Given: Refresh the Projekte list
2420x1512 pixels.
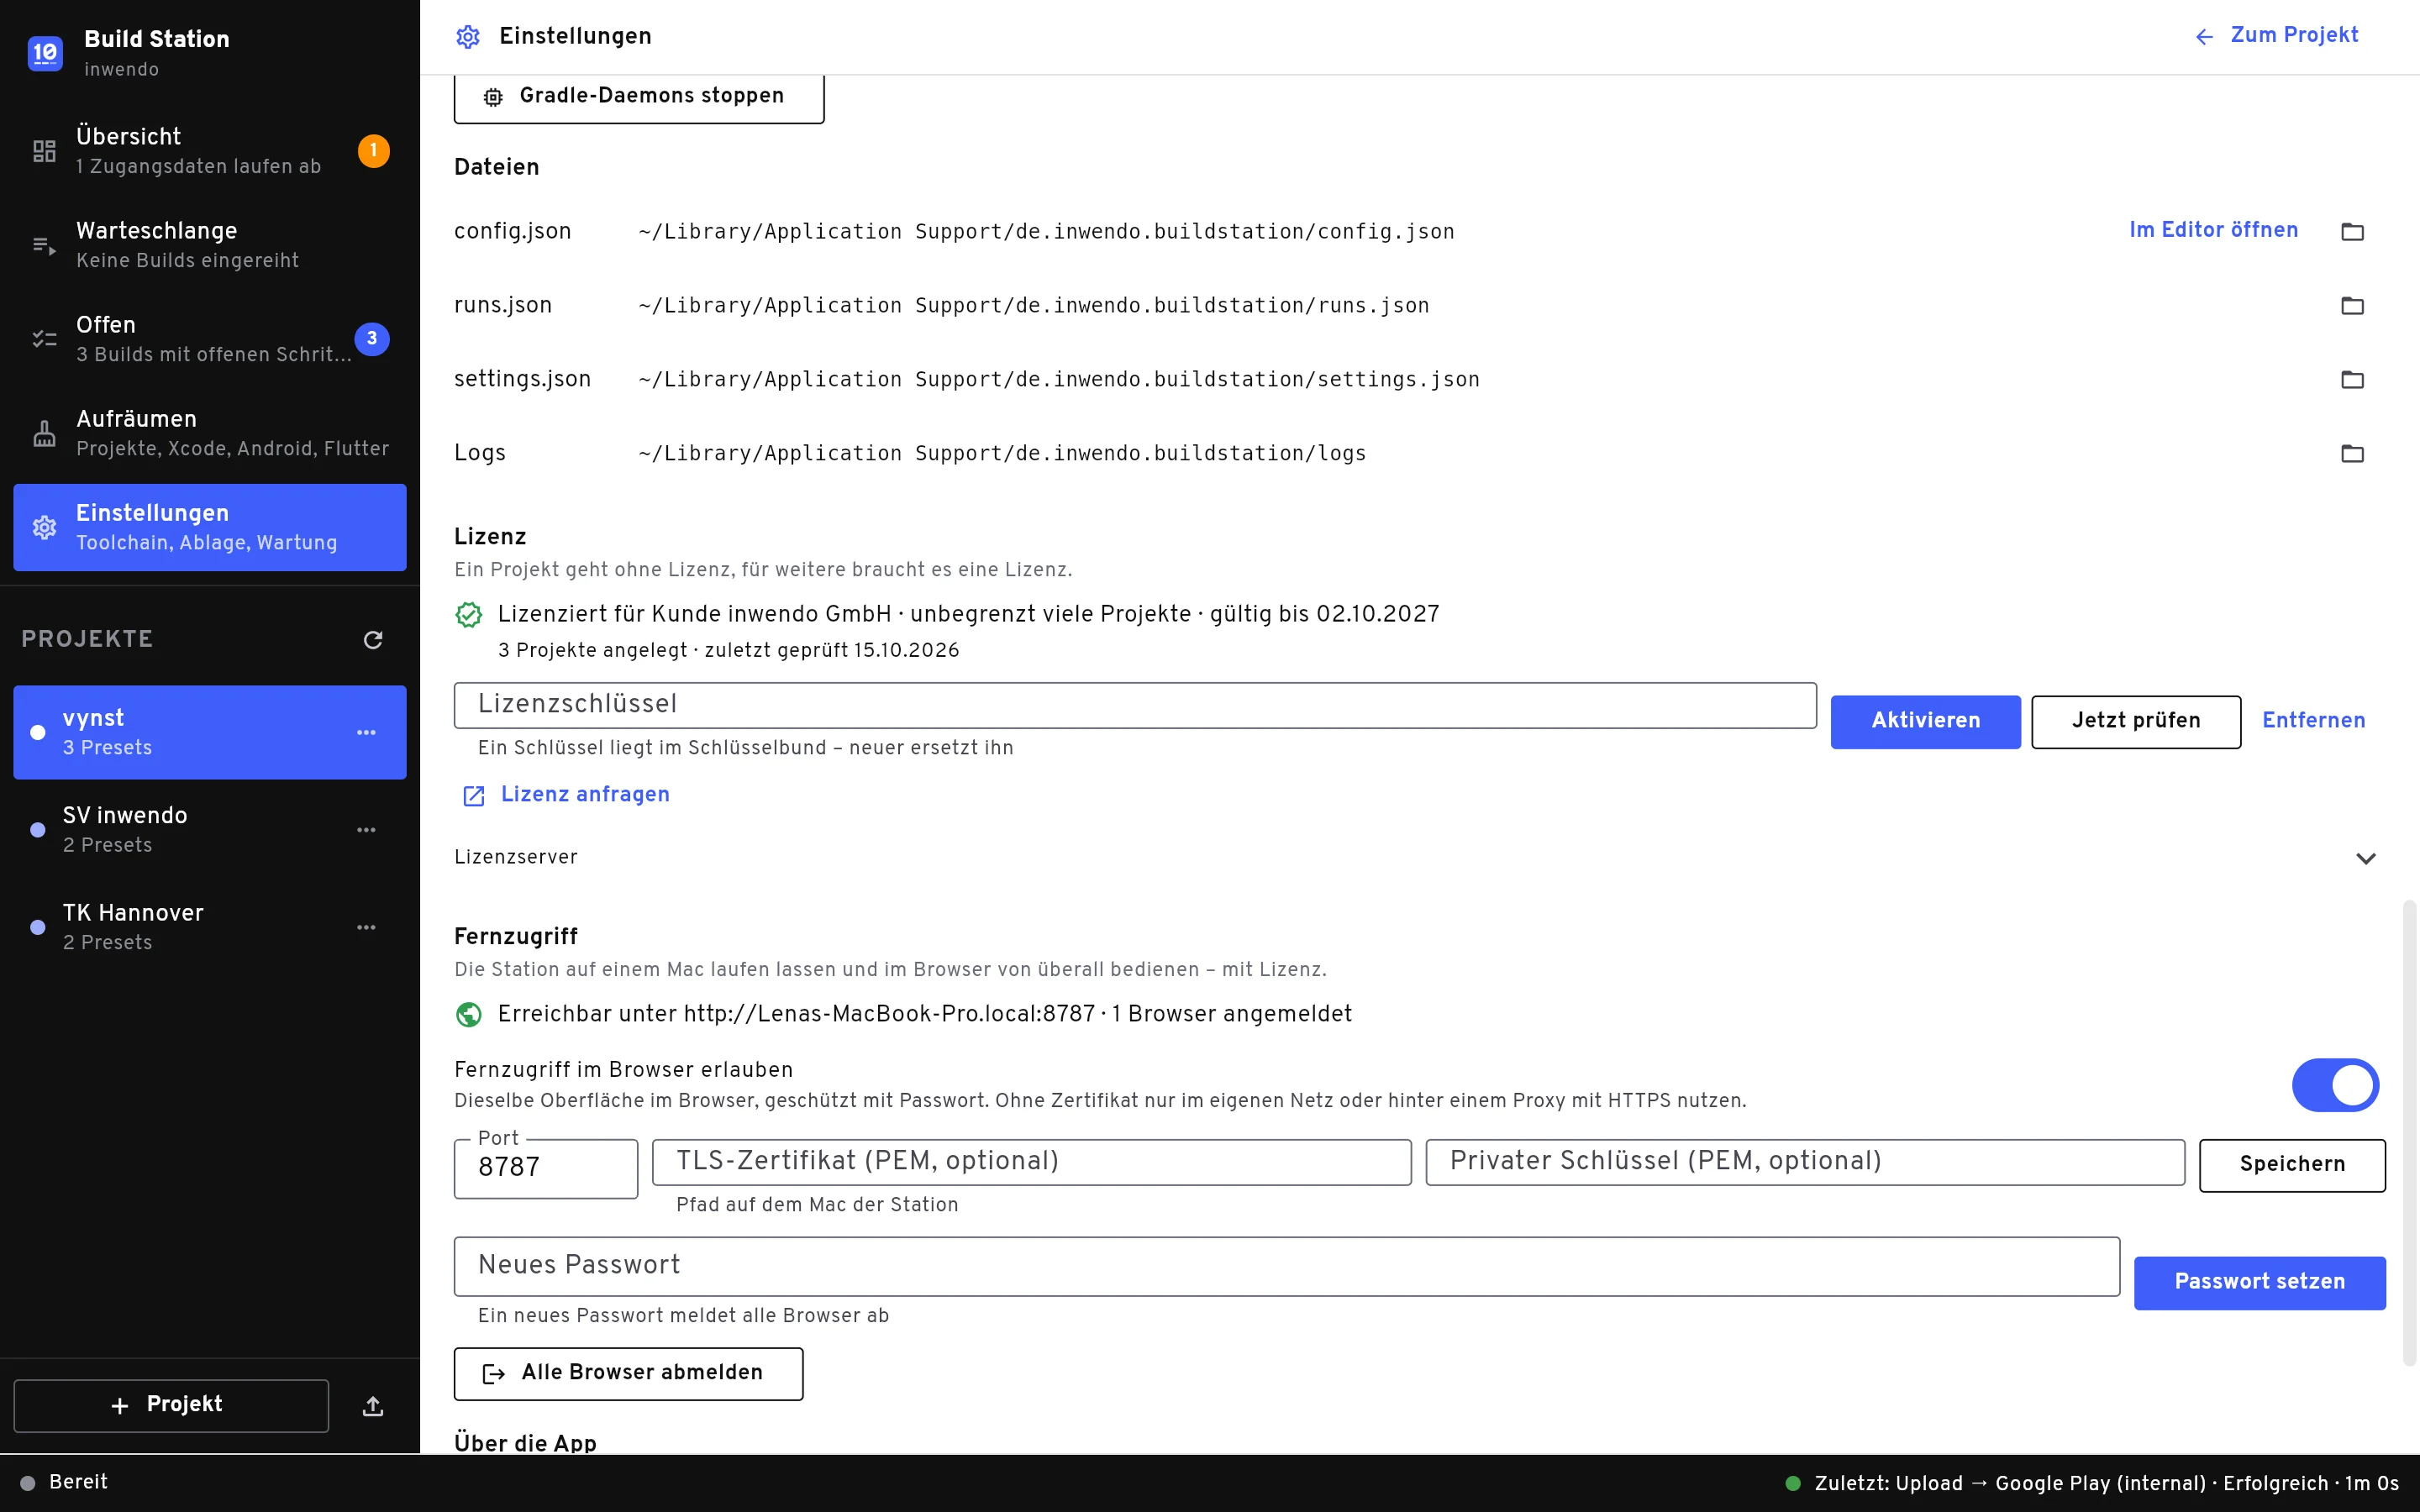Looking at the screenshot, I should [x=373, y=640].
